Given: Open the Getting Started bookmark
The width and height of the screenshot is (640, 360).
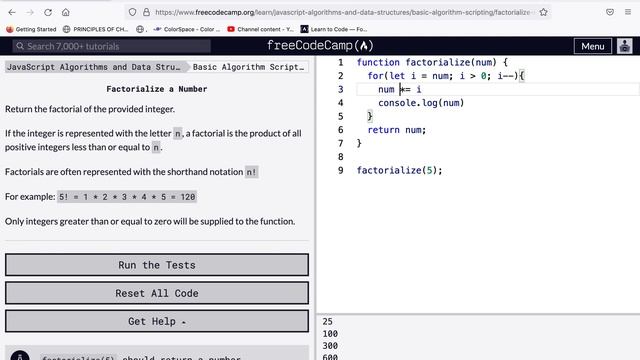Looking at the screenshot, I should point(31,29).
